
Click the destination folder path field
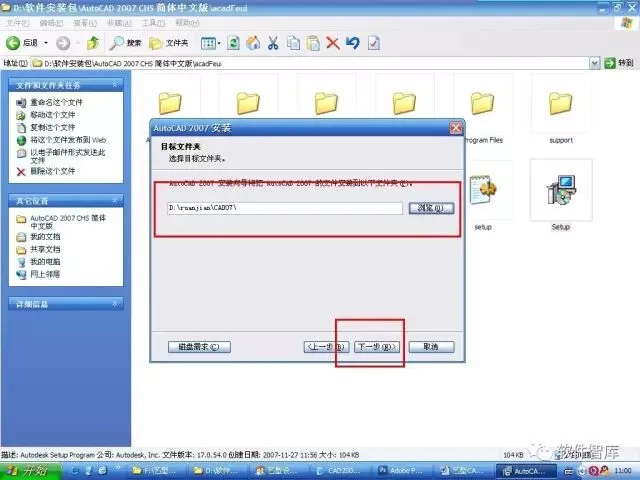[x=284, y=208]
